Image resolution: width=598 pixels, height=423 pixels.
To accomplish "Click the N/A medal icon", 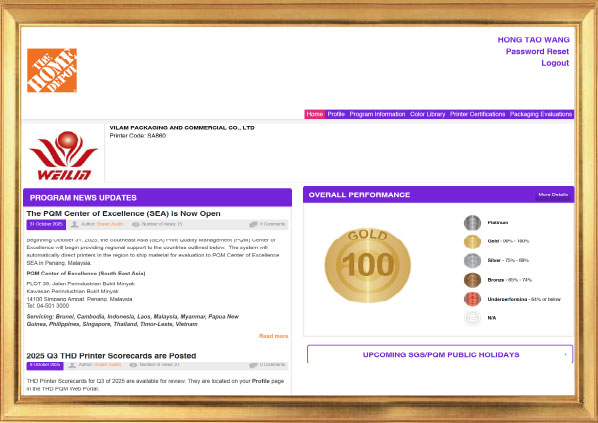I will pyautogui.click(x=472, y=318).
